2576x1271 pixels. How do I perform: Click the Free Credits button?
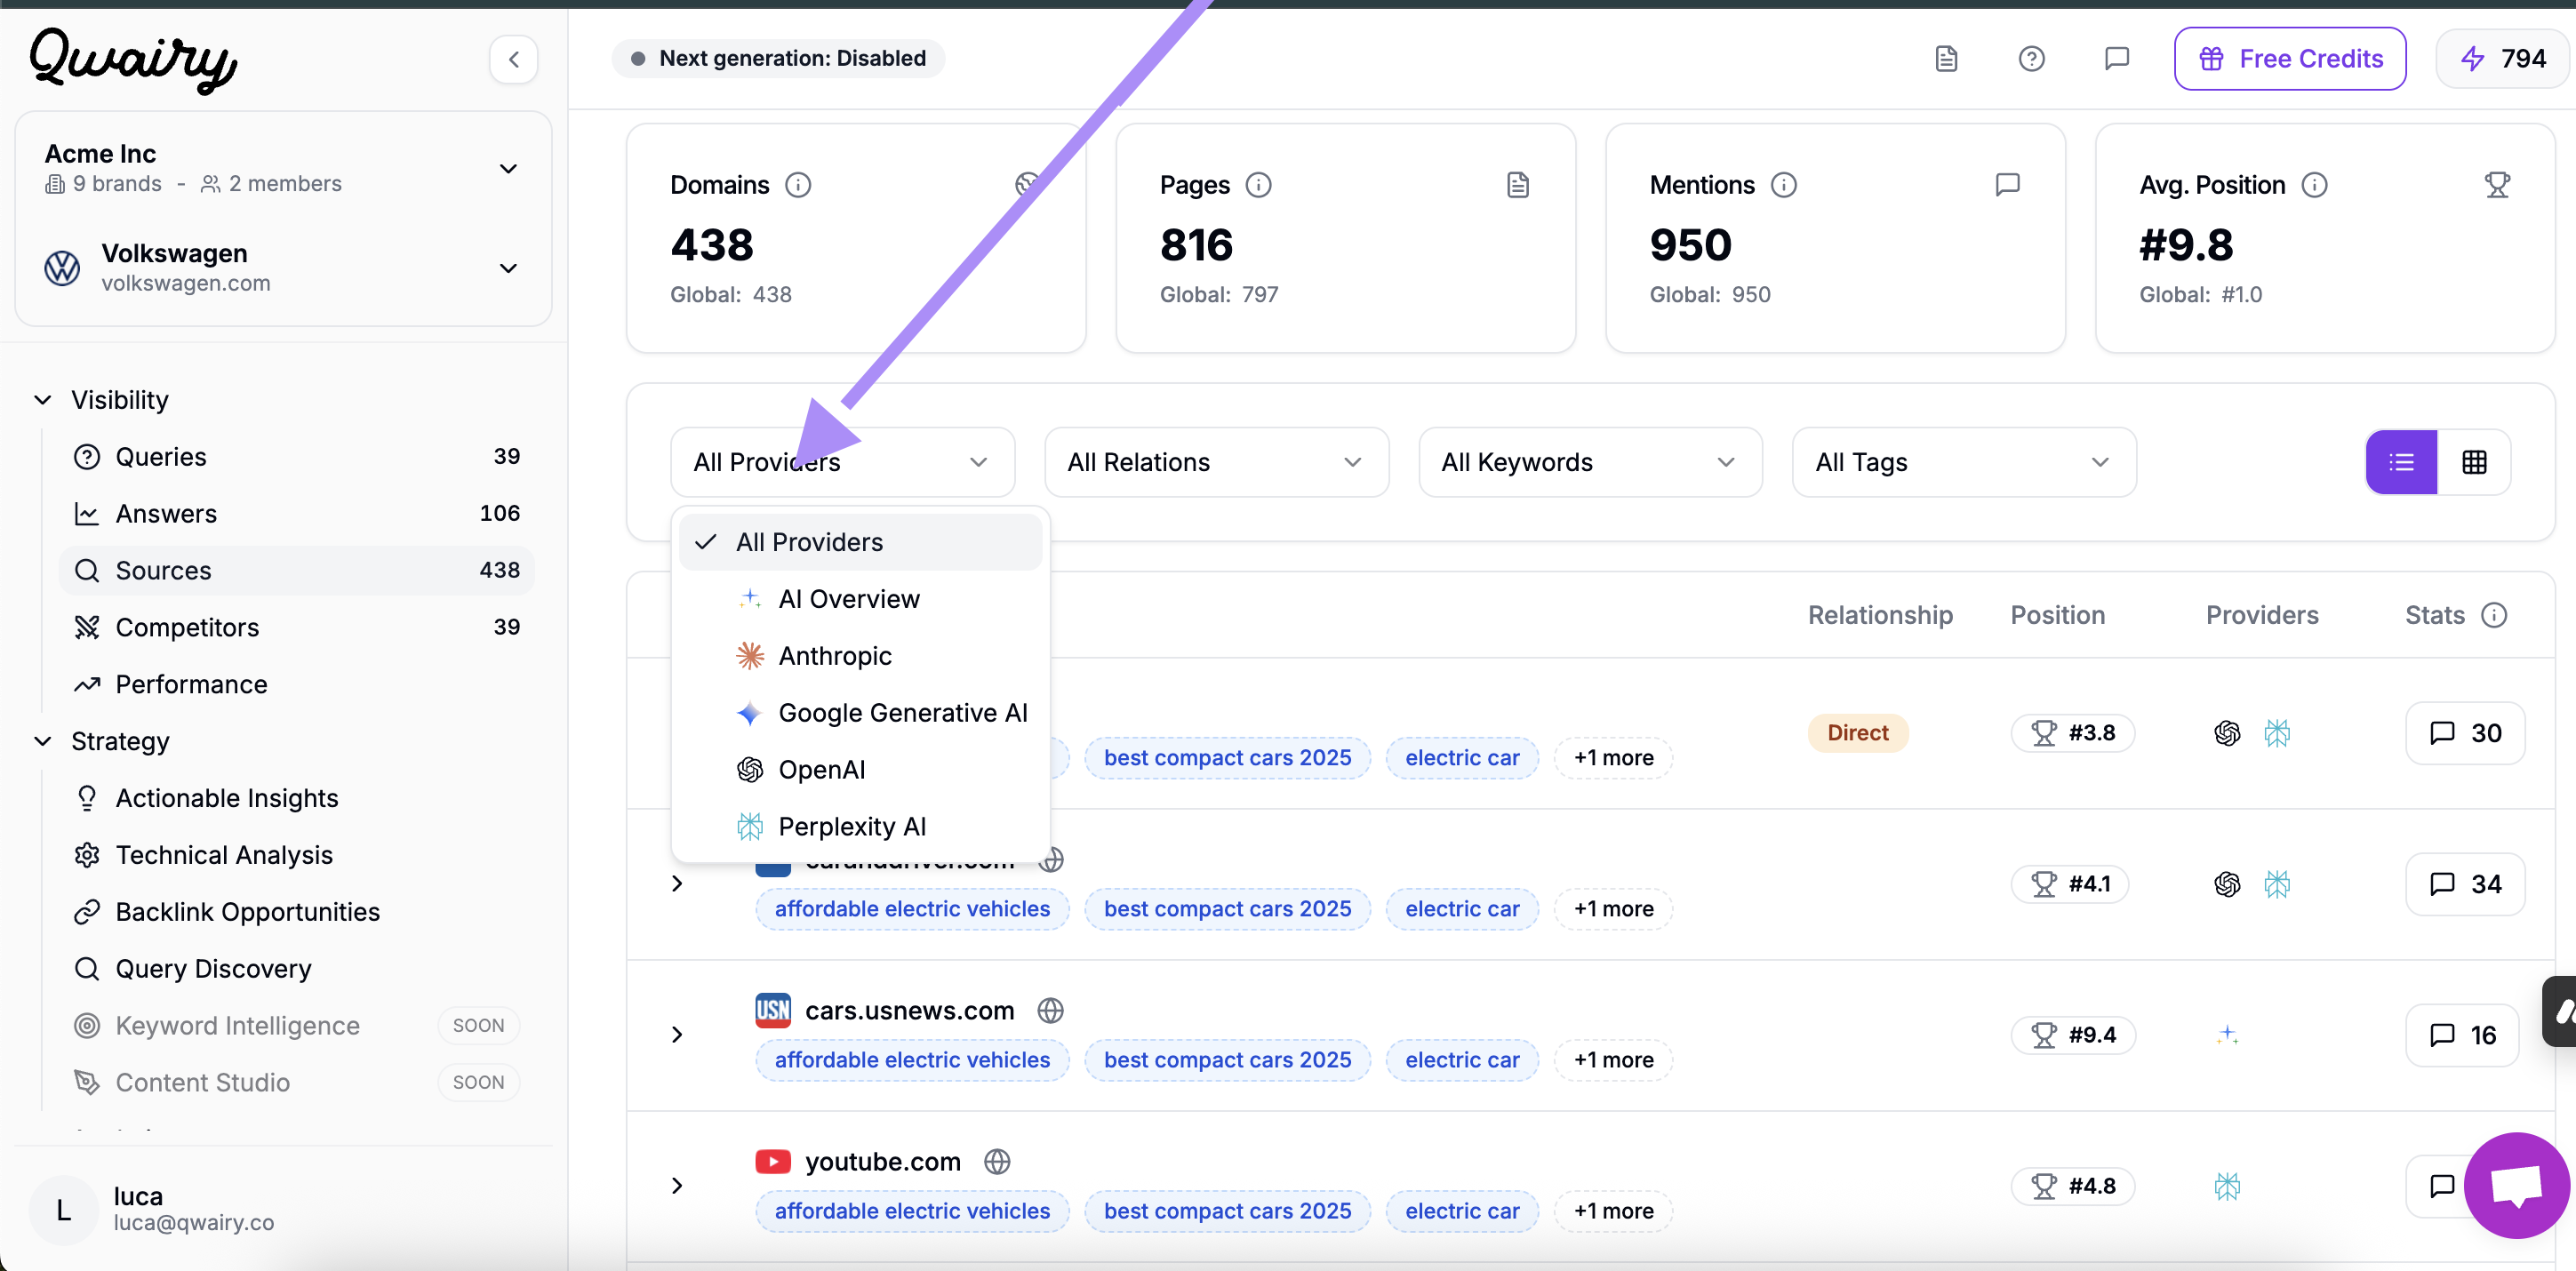(x=2290, y=59)
